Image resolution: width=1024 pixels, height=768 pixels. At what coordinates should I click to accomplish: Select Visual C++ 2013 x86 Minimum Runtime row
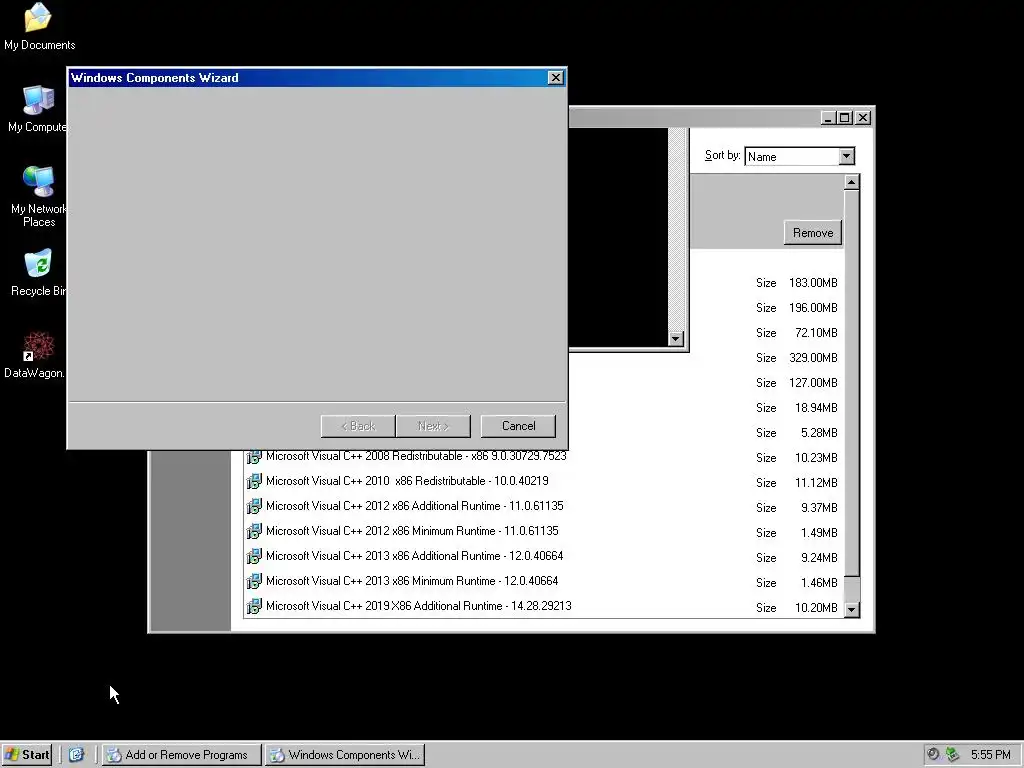pyautogui.click(x=544, y=581)
